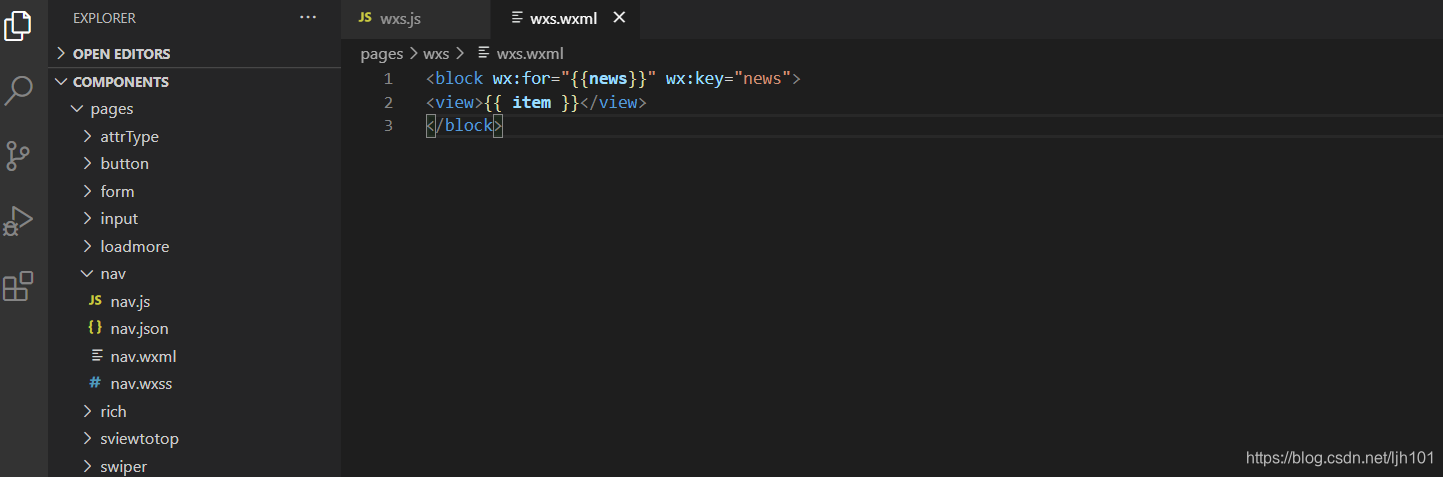Viewport: 1443px width, 477px height.
Task: Click the EXPLORER panel title
Action: (104, 18)
